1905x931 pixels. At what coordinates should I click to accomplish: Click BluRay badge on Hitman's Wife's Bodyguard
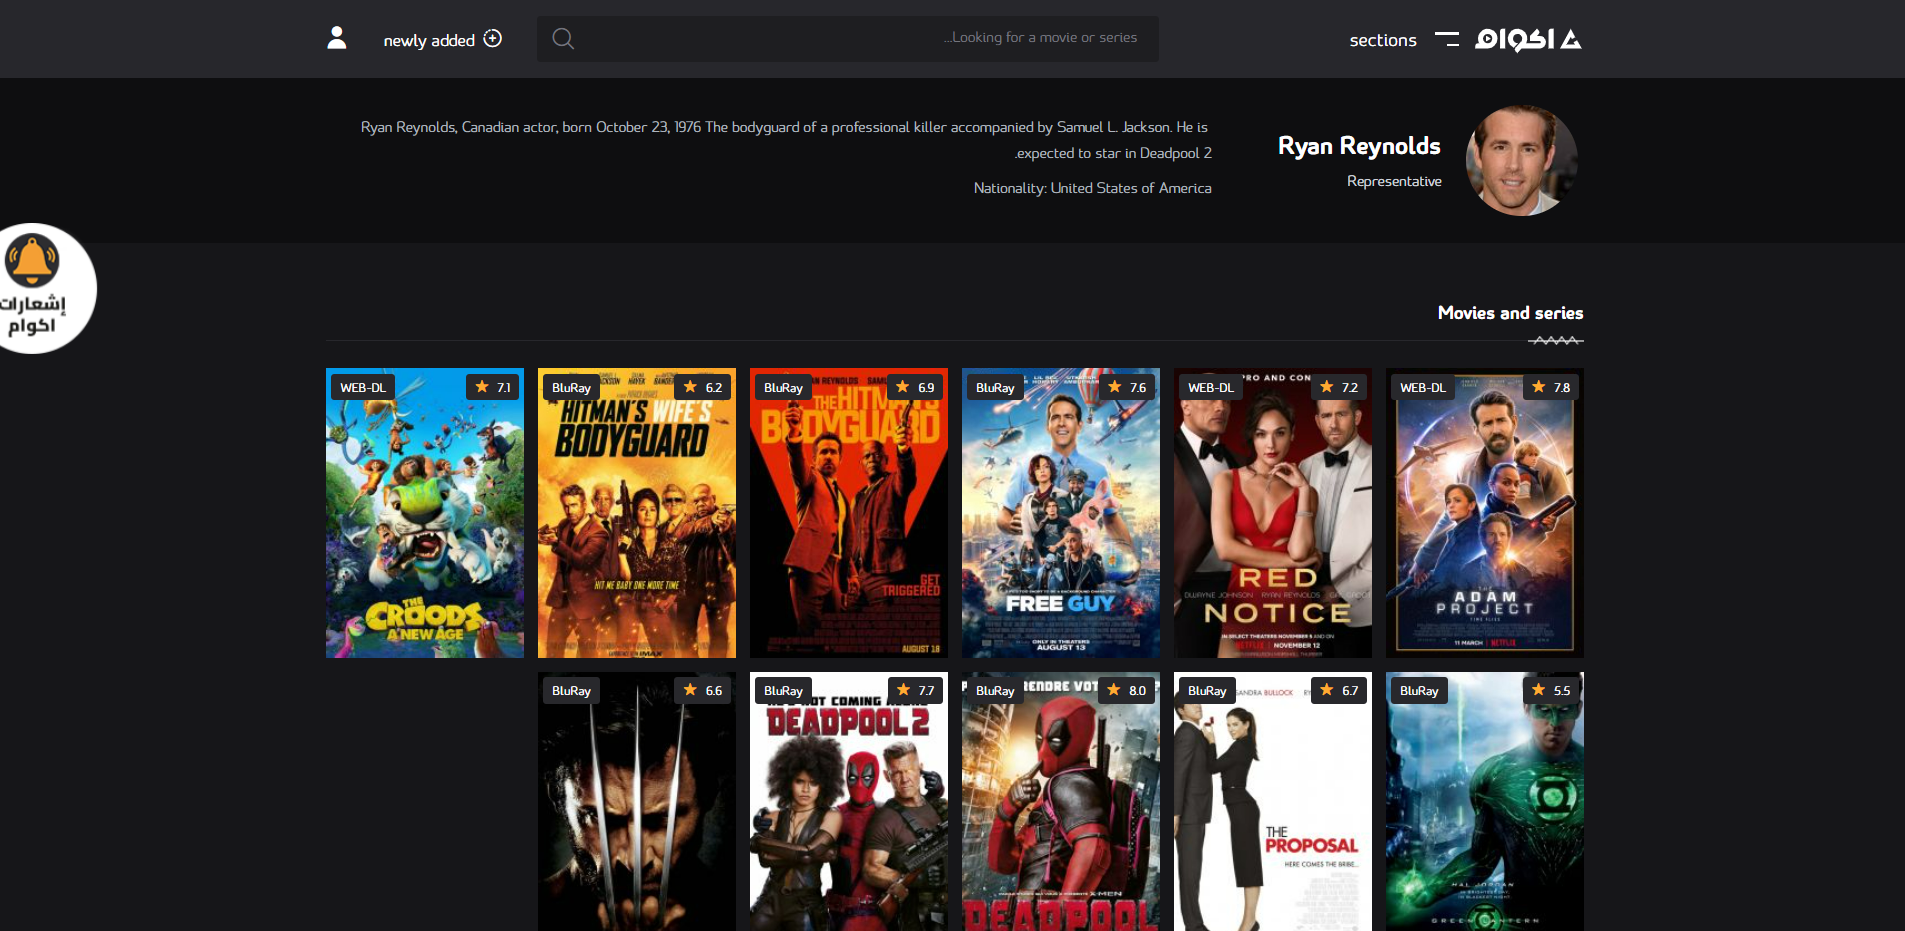[571, 387]
